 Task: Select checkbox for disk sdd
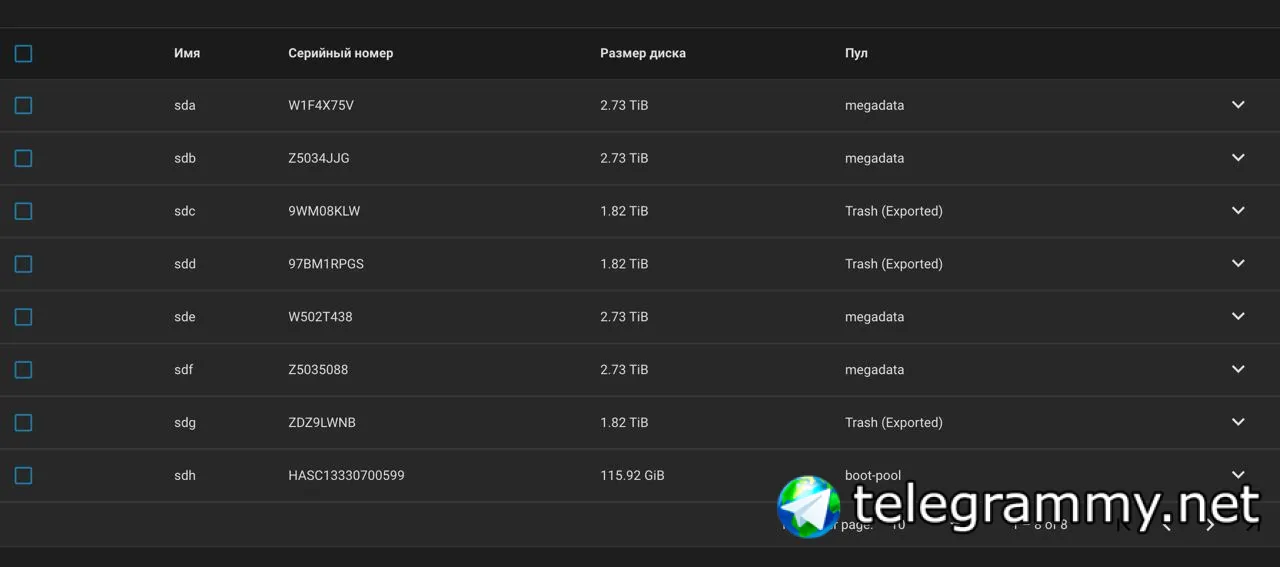(x=23, y=264)
